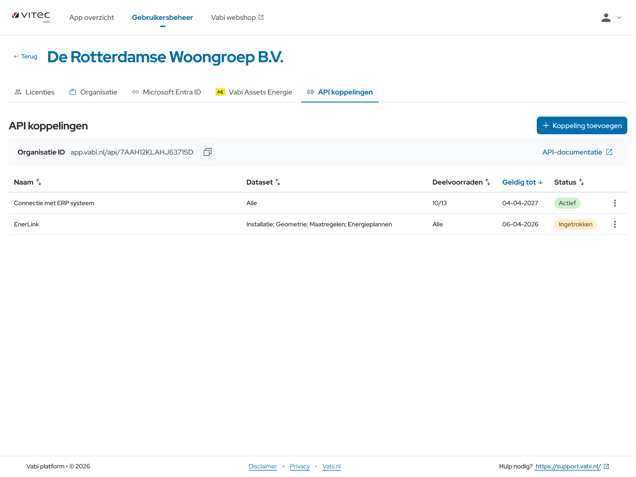Go to App overzicht

coord(91,17)
